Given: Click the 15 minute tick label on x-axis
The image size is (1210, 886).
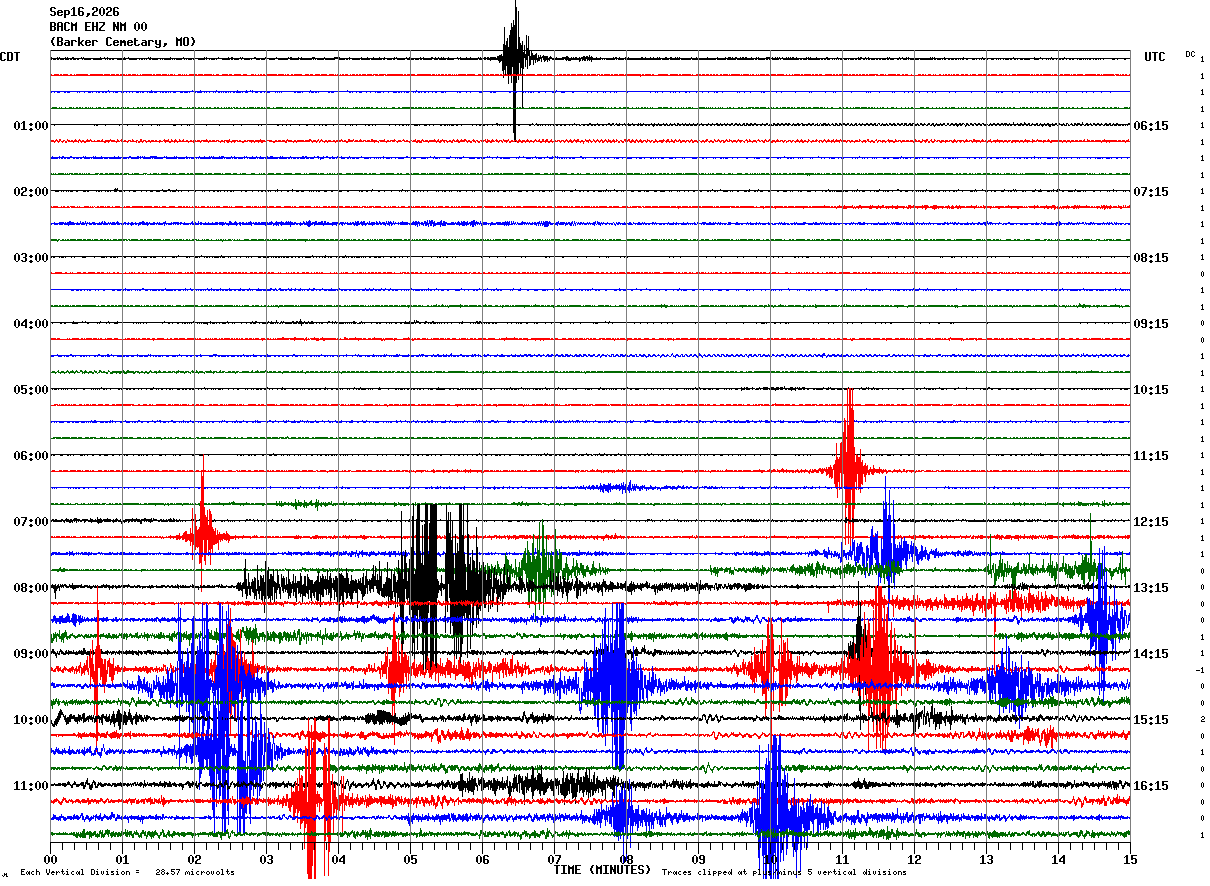Looking at the screenshot, I should [x=1130, y=859].
